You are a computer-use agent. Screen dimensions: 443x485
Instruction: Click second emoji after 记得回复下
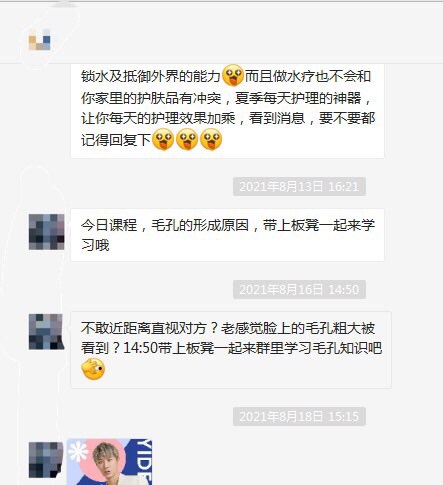click(x=187, y=139)
